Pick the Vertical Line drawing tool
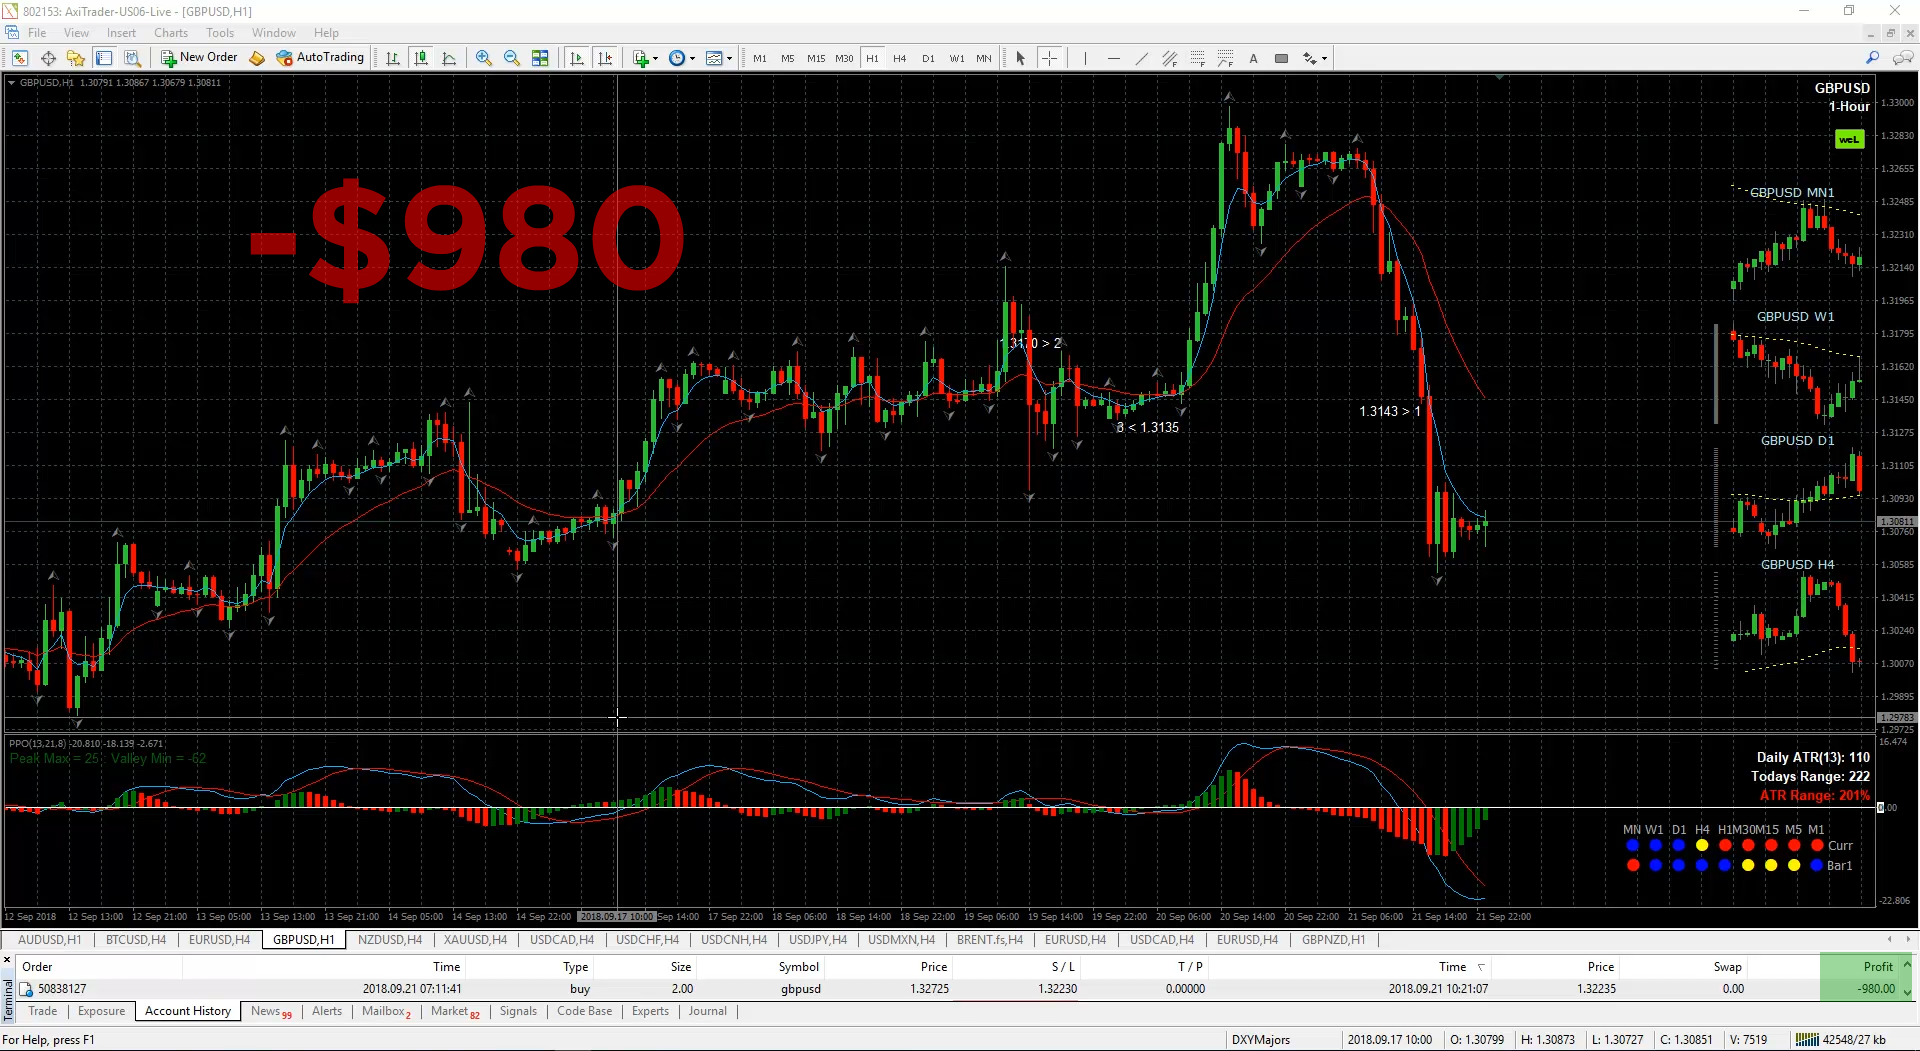Screen dimensions: 1920x1051 (x=1085, y=58)
